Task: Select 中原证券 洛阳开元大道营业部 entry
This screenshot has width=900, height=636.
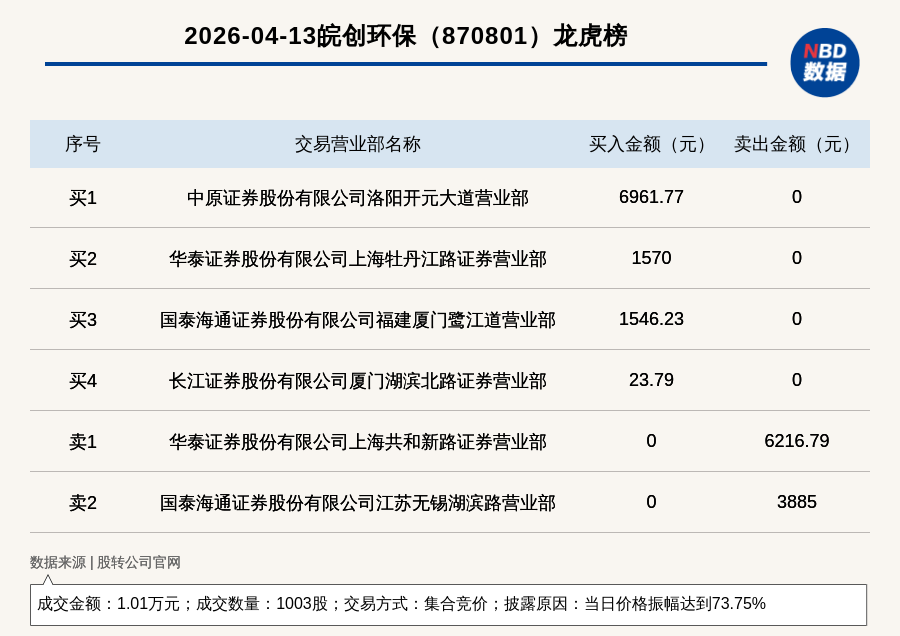Action: [x=357, y=198]
